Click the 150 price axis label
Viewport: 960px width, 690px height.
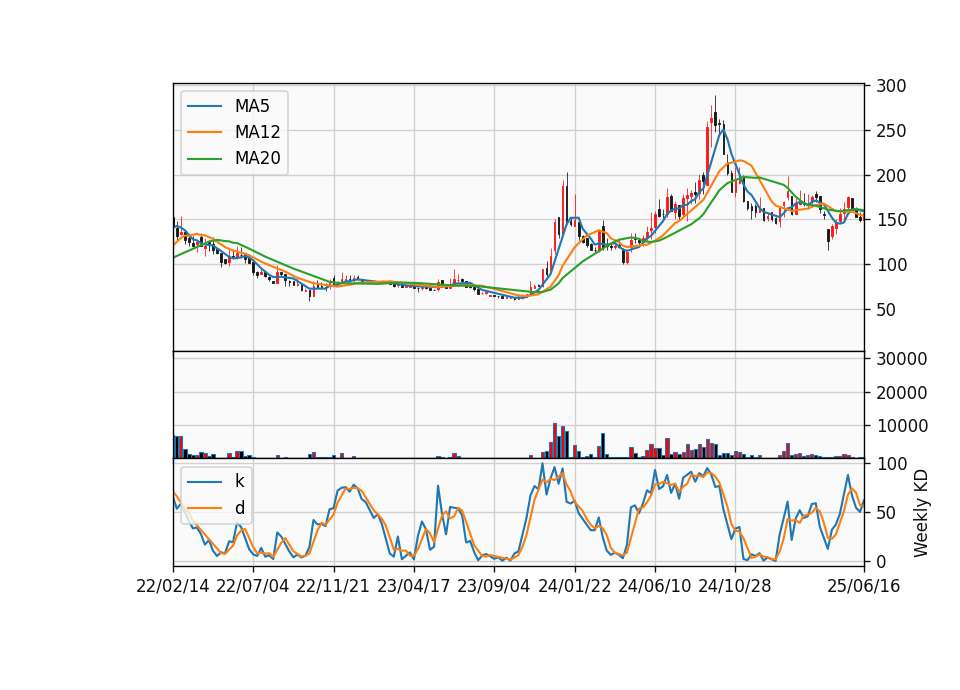[891, 220]
